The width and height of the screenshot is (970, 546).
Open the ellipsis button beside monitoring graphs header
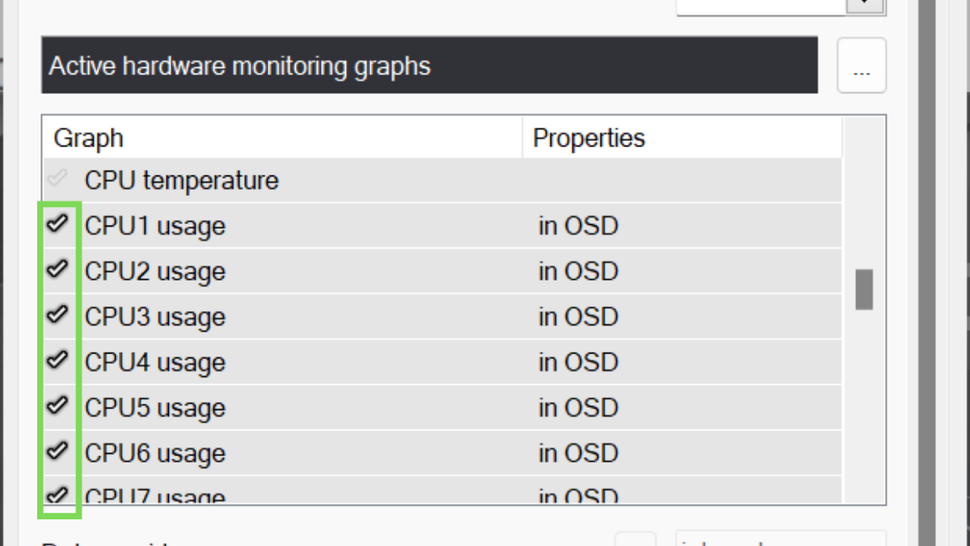(861, 67)
